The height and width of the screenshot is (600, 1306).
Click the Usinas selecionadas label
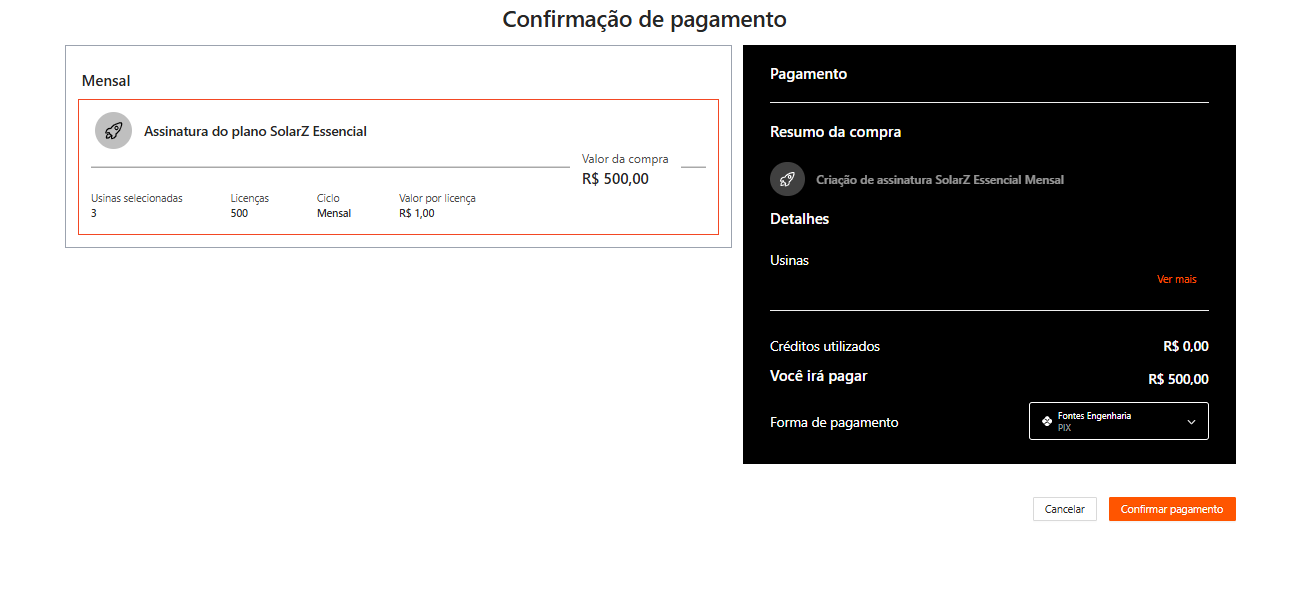(137, 198)
